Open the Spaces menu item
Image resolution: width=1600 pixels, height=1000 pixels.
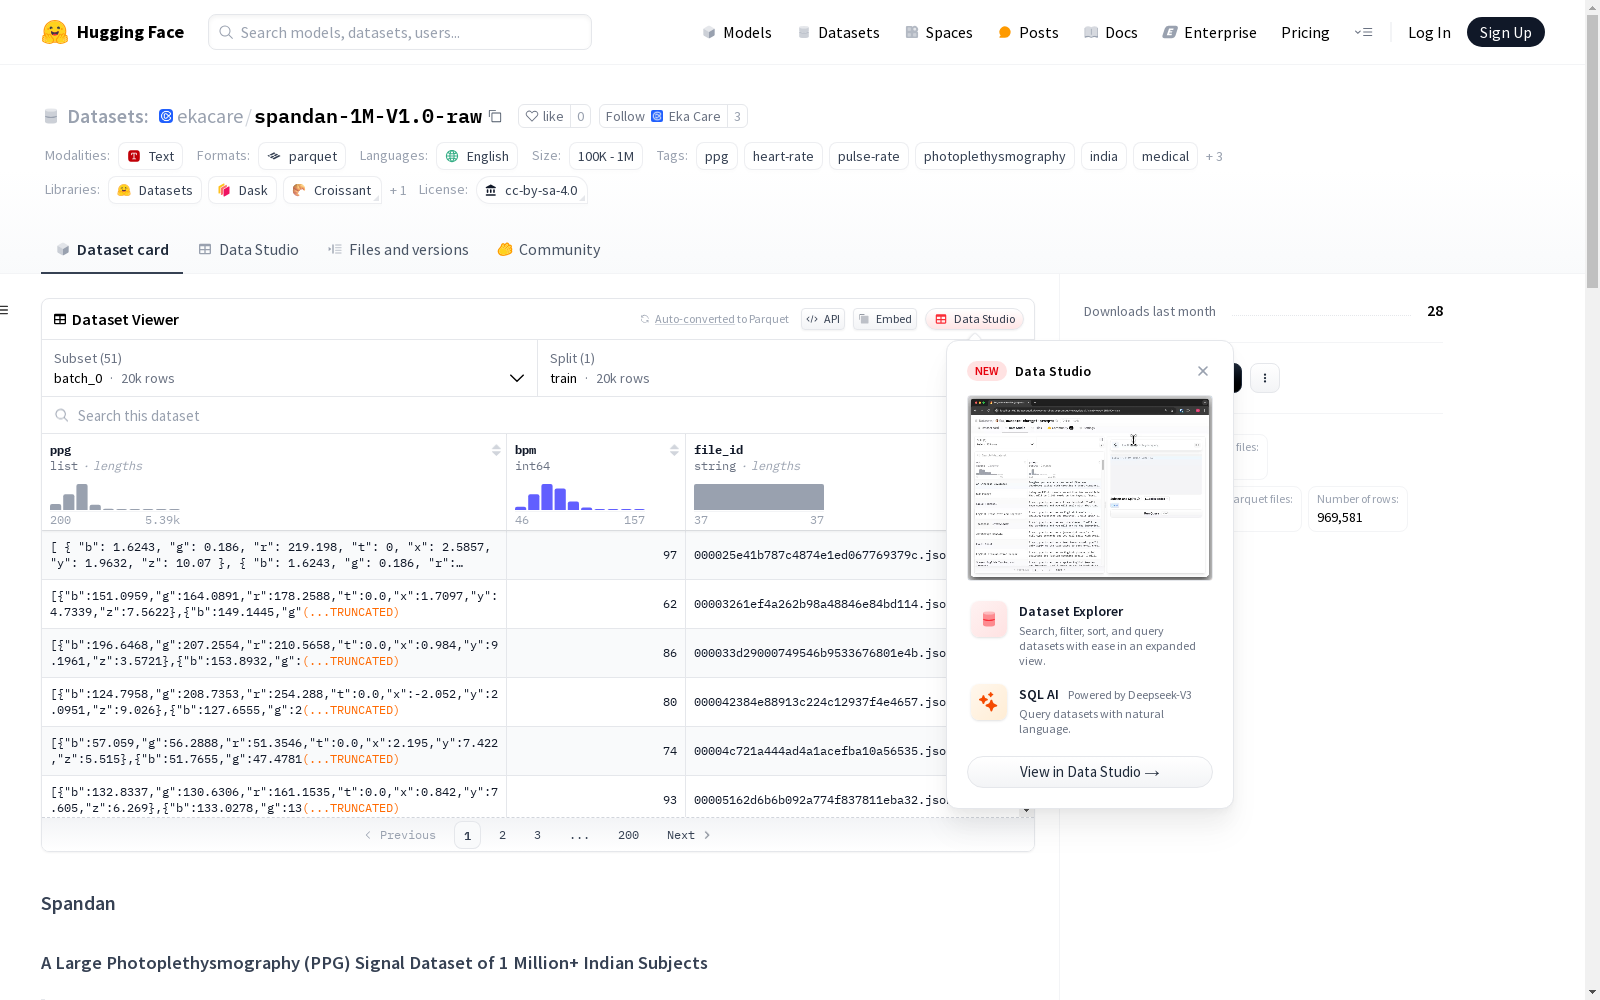coord(939,32)
